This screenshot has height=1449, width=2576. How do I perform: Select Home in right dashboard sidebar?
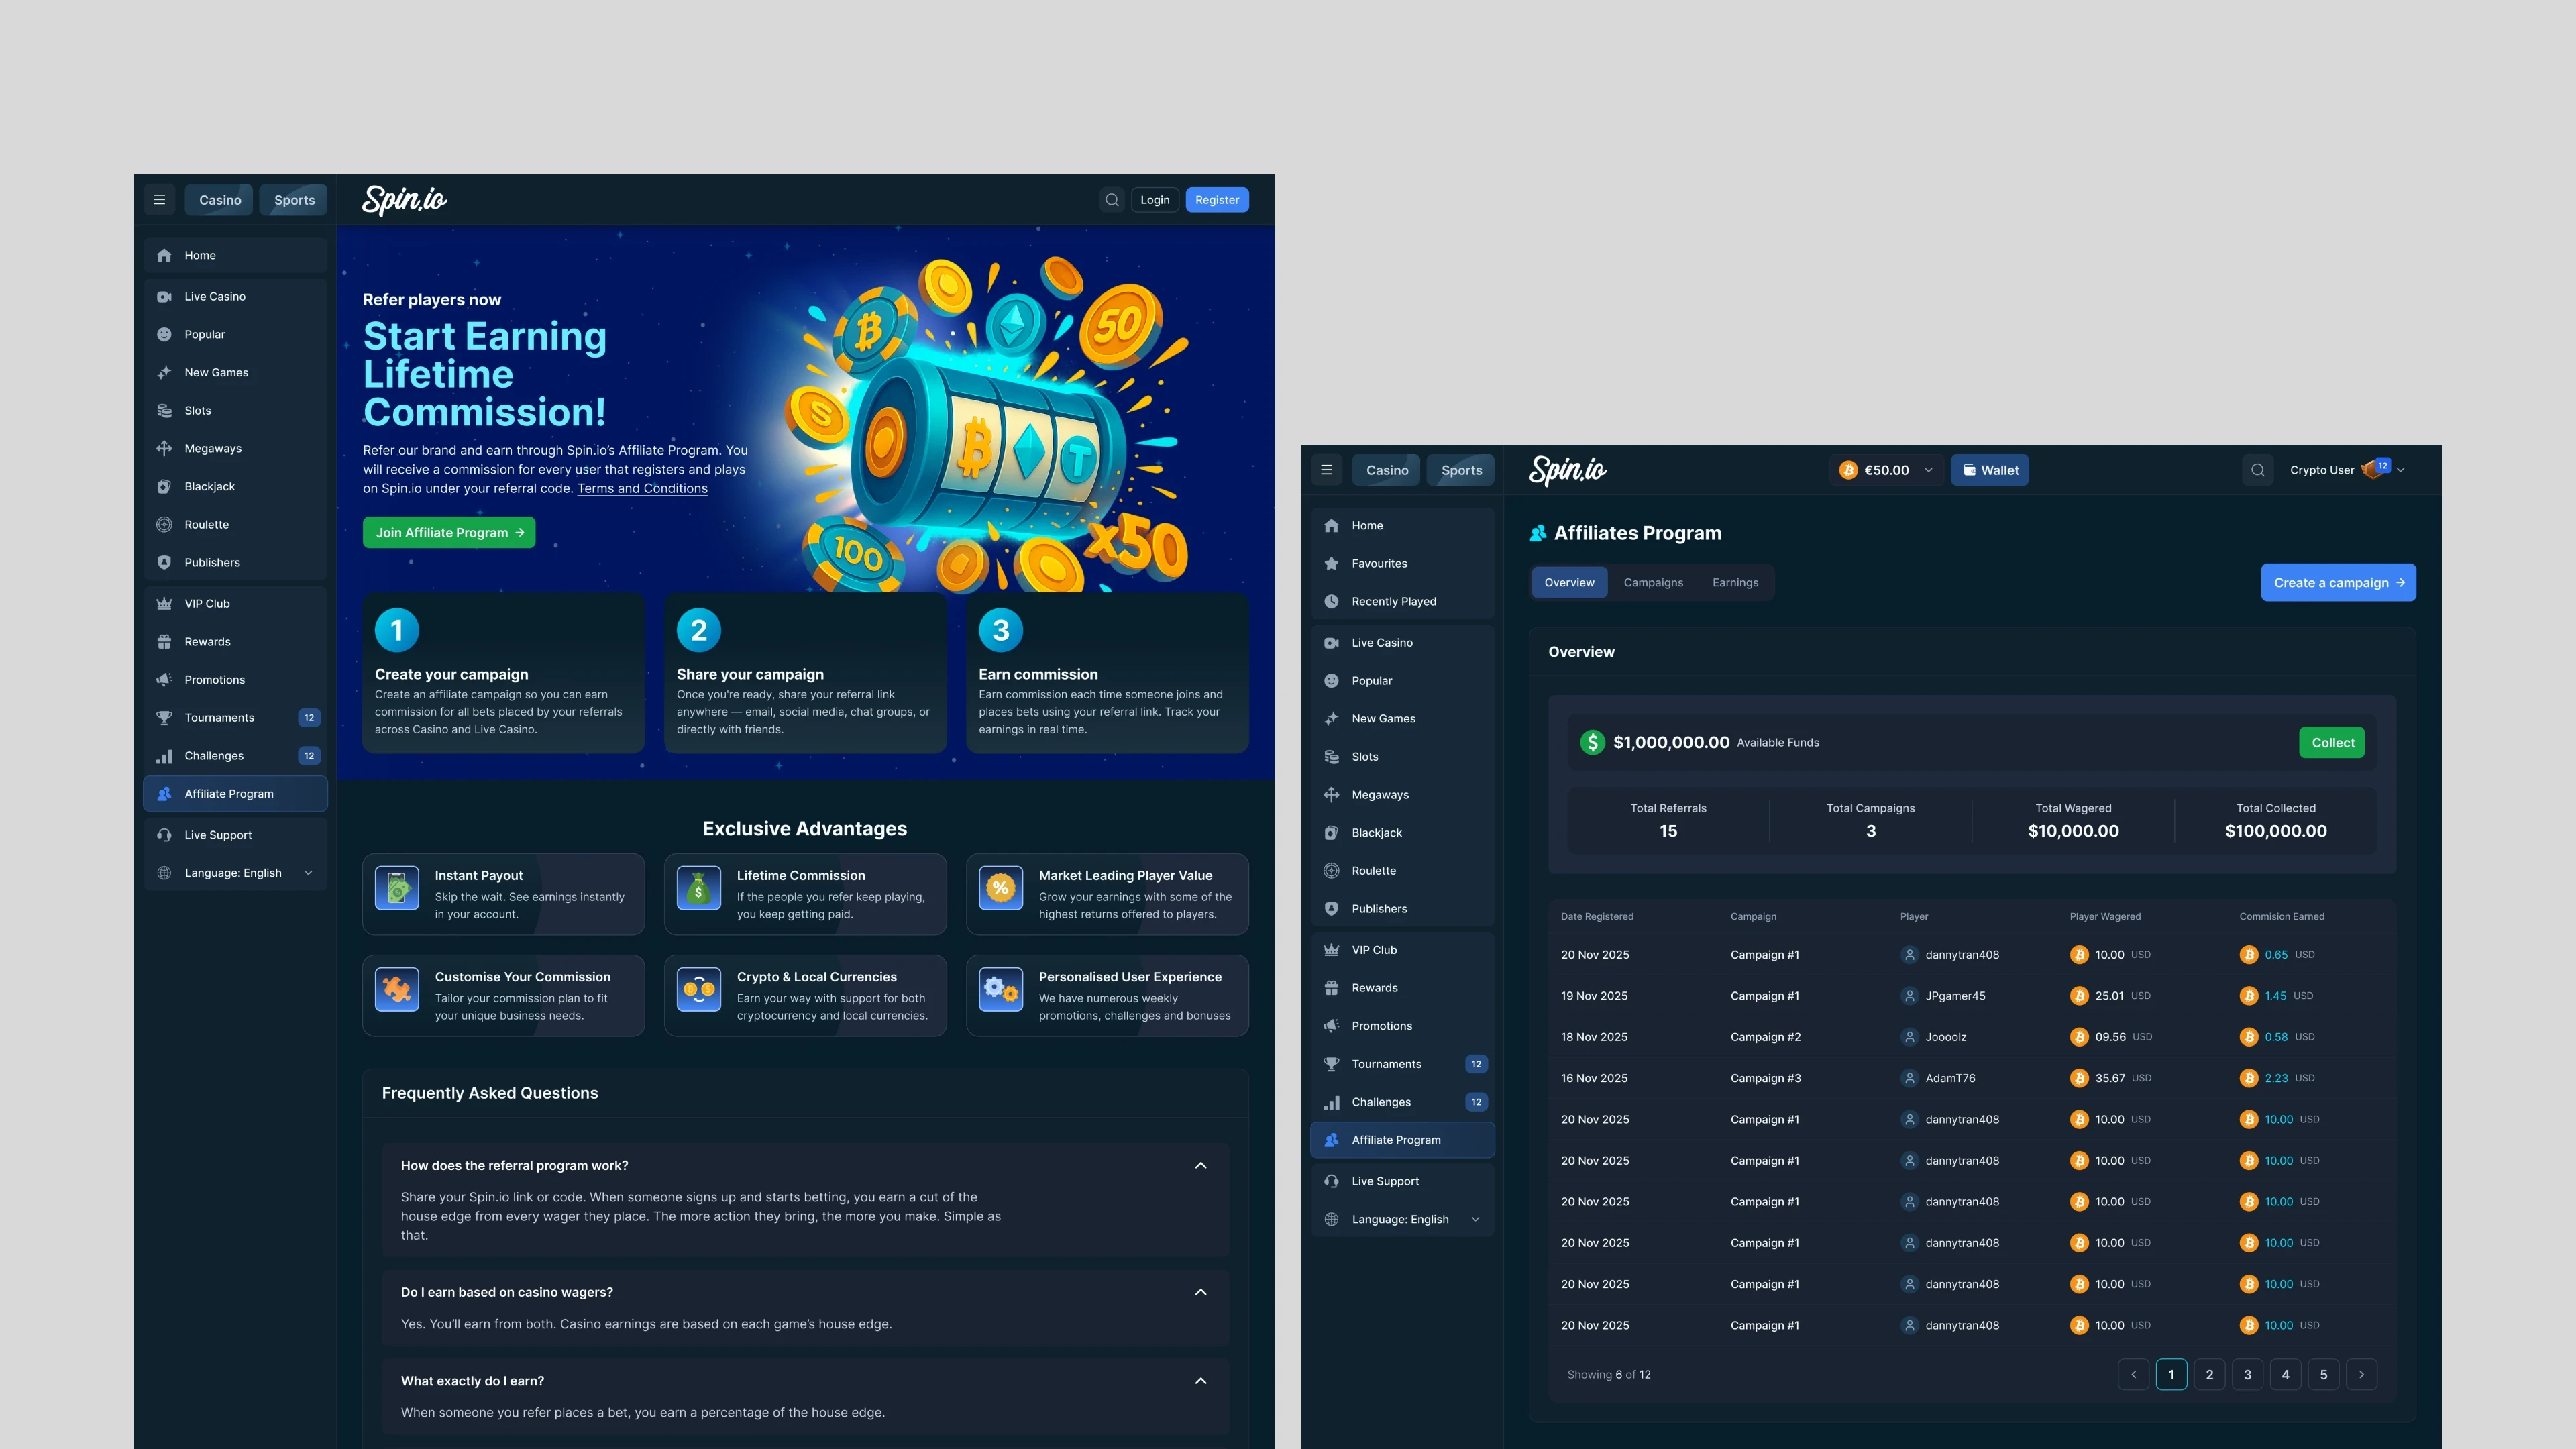coord(1402,526)
